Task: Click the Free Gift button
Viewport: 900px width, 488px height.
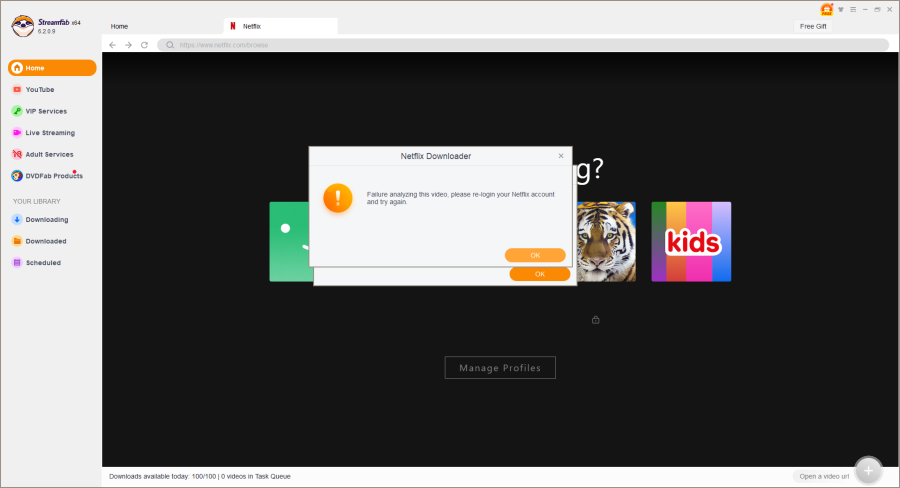Action: tap(813, 26)
